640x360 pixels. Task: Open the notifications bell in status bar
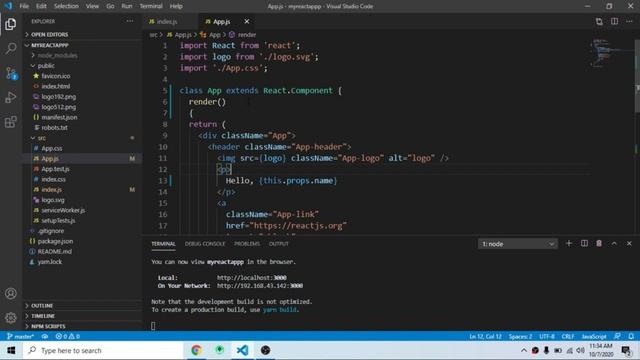(x=631, y=336)
